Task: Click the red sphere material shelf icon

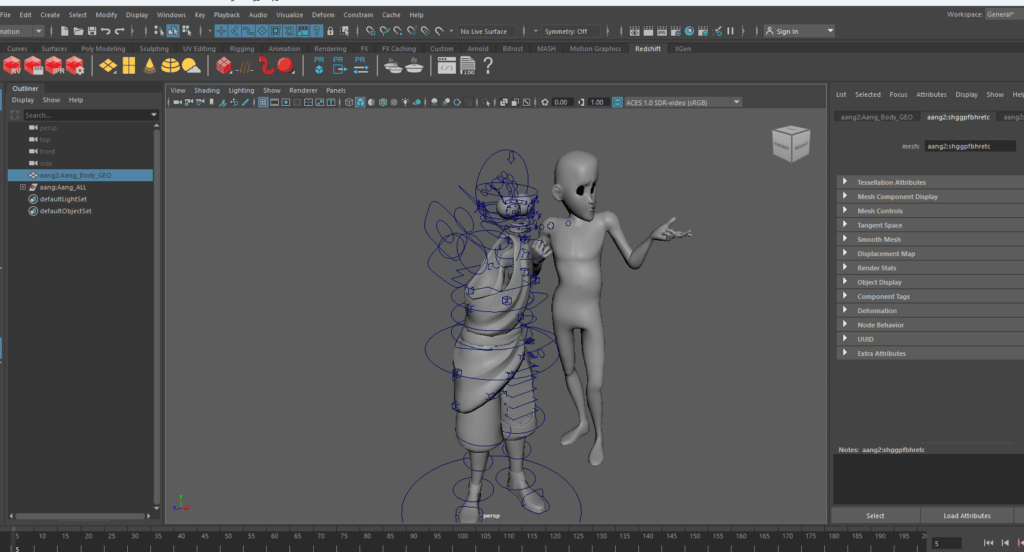Action: pyautogui.click(x=285, y=65)
